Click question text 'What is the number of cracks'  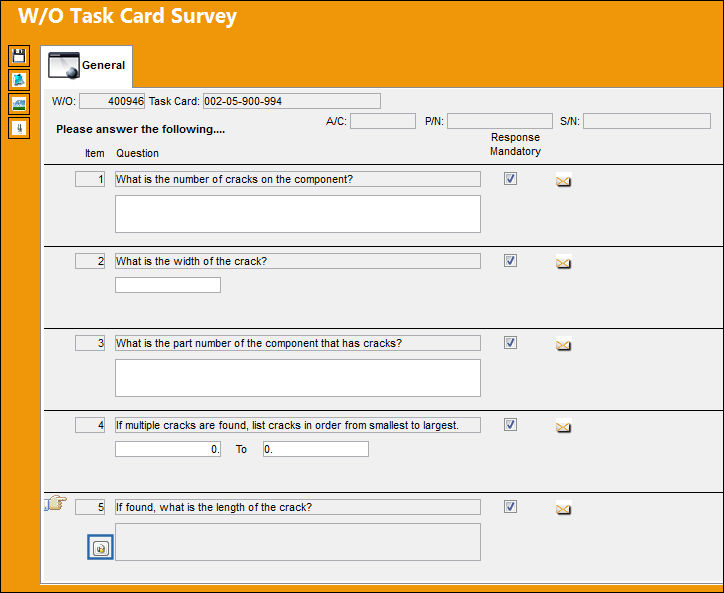point(298,179)
